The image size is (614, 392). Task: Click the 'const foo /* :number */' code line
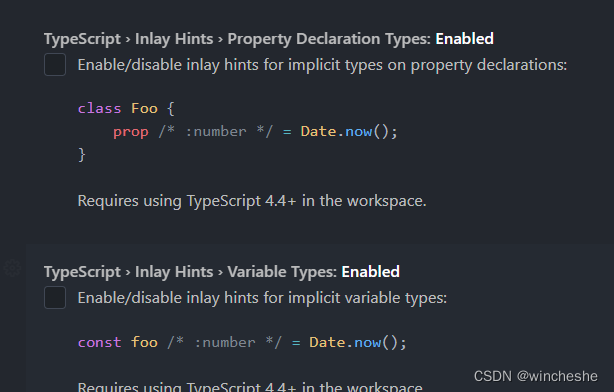point(242,343)
